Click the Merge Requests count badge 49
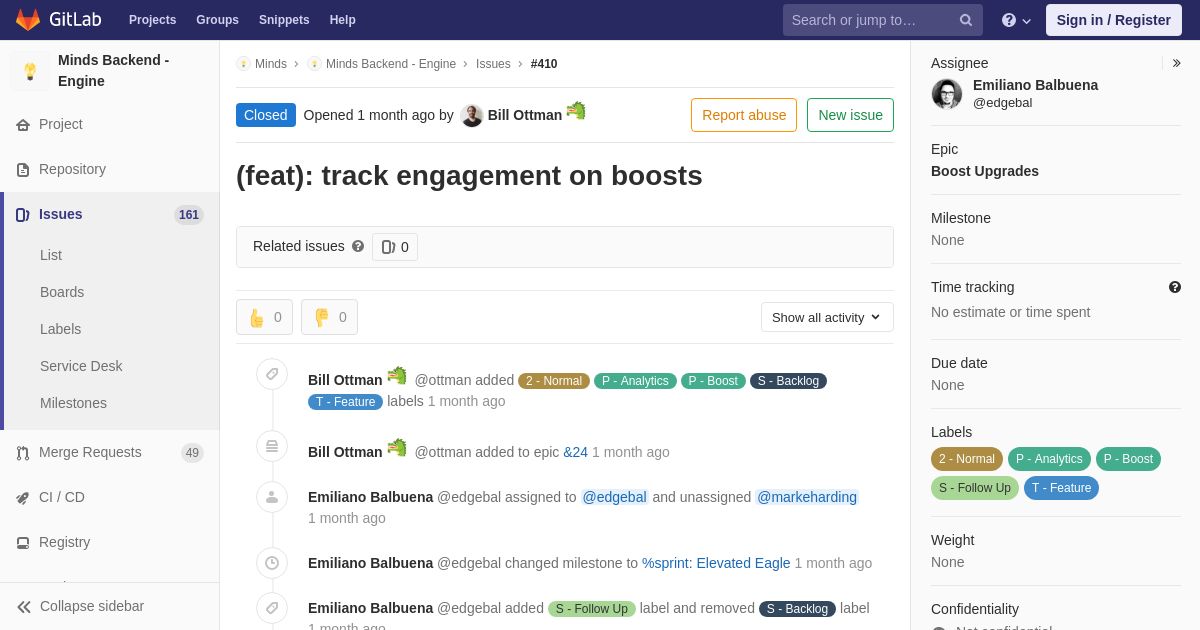This screenshot has width=1200, height=630. (192, 453)
